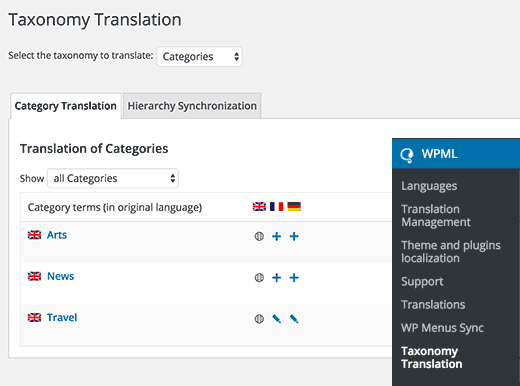Image resolution: width=520 pixels, height=386 pixels.
Task: Click the French flag in table header
Action: coord(276,207)
